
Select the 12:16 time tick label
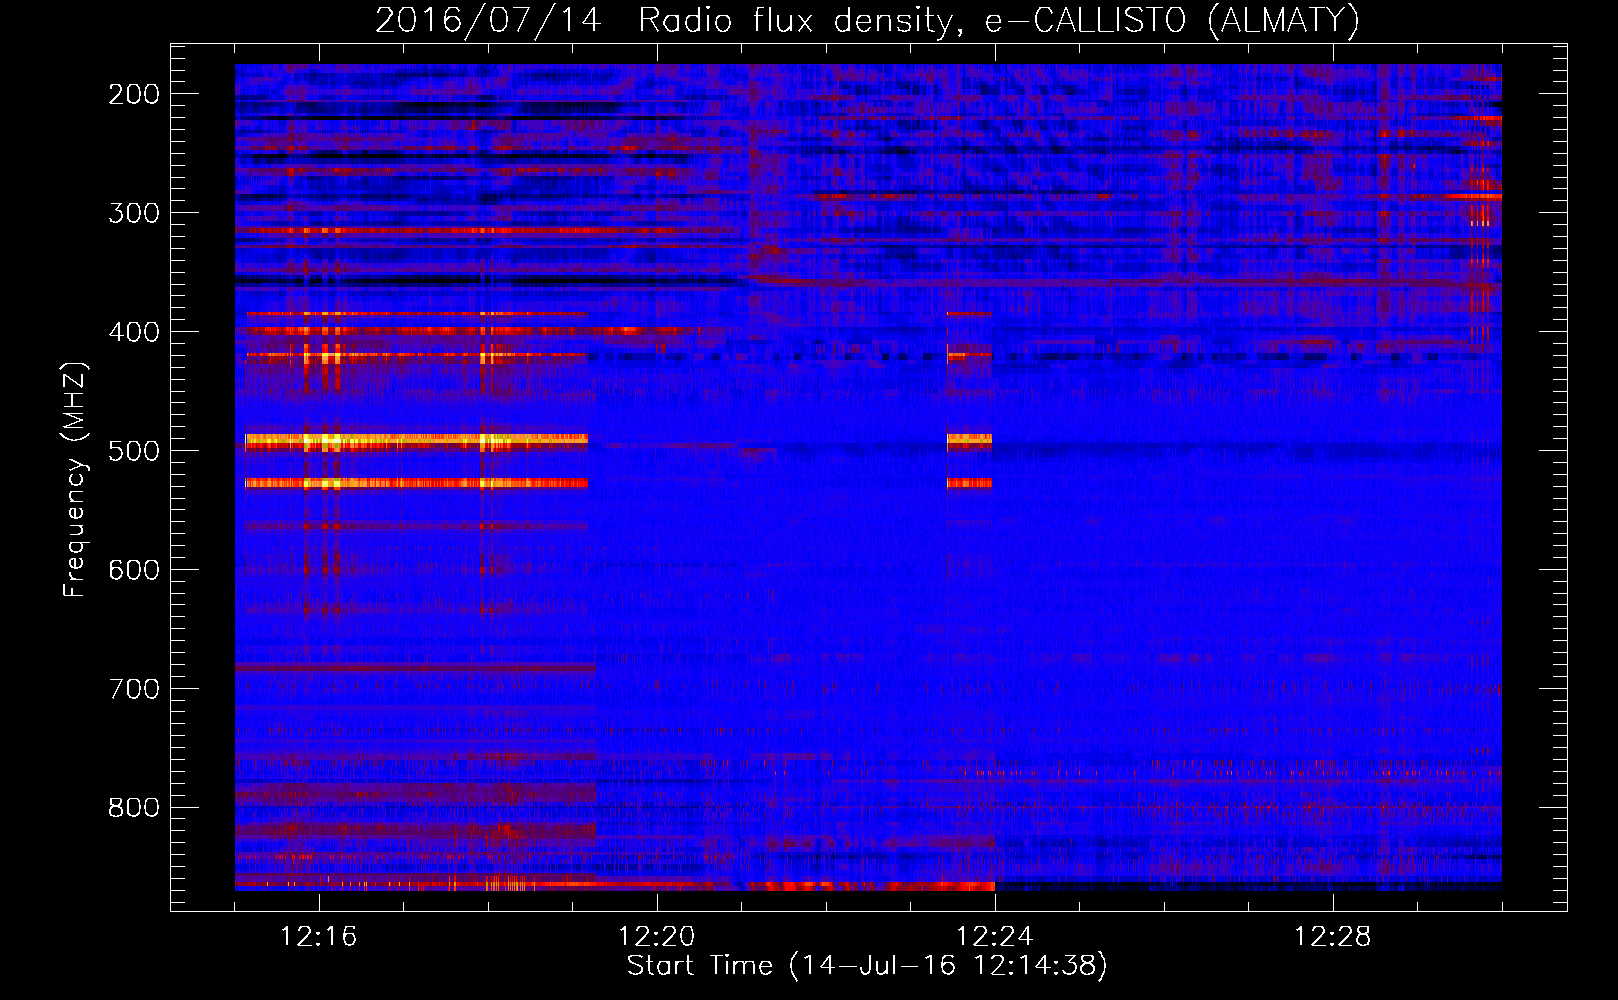[319, 937]
